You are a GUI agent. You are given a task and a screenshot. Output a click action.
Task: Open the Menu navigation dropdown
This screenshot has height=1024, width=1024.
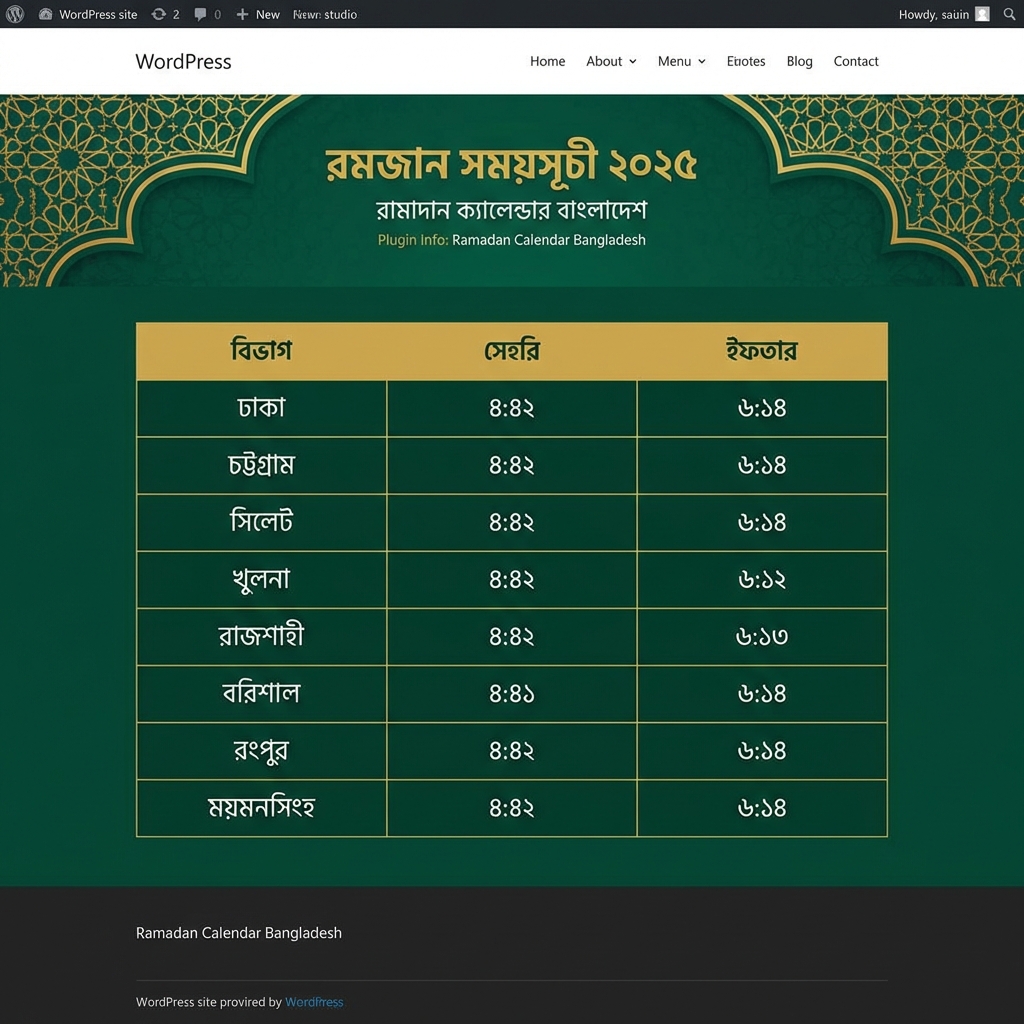coord(680,61)
